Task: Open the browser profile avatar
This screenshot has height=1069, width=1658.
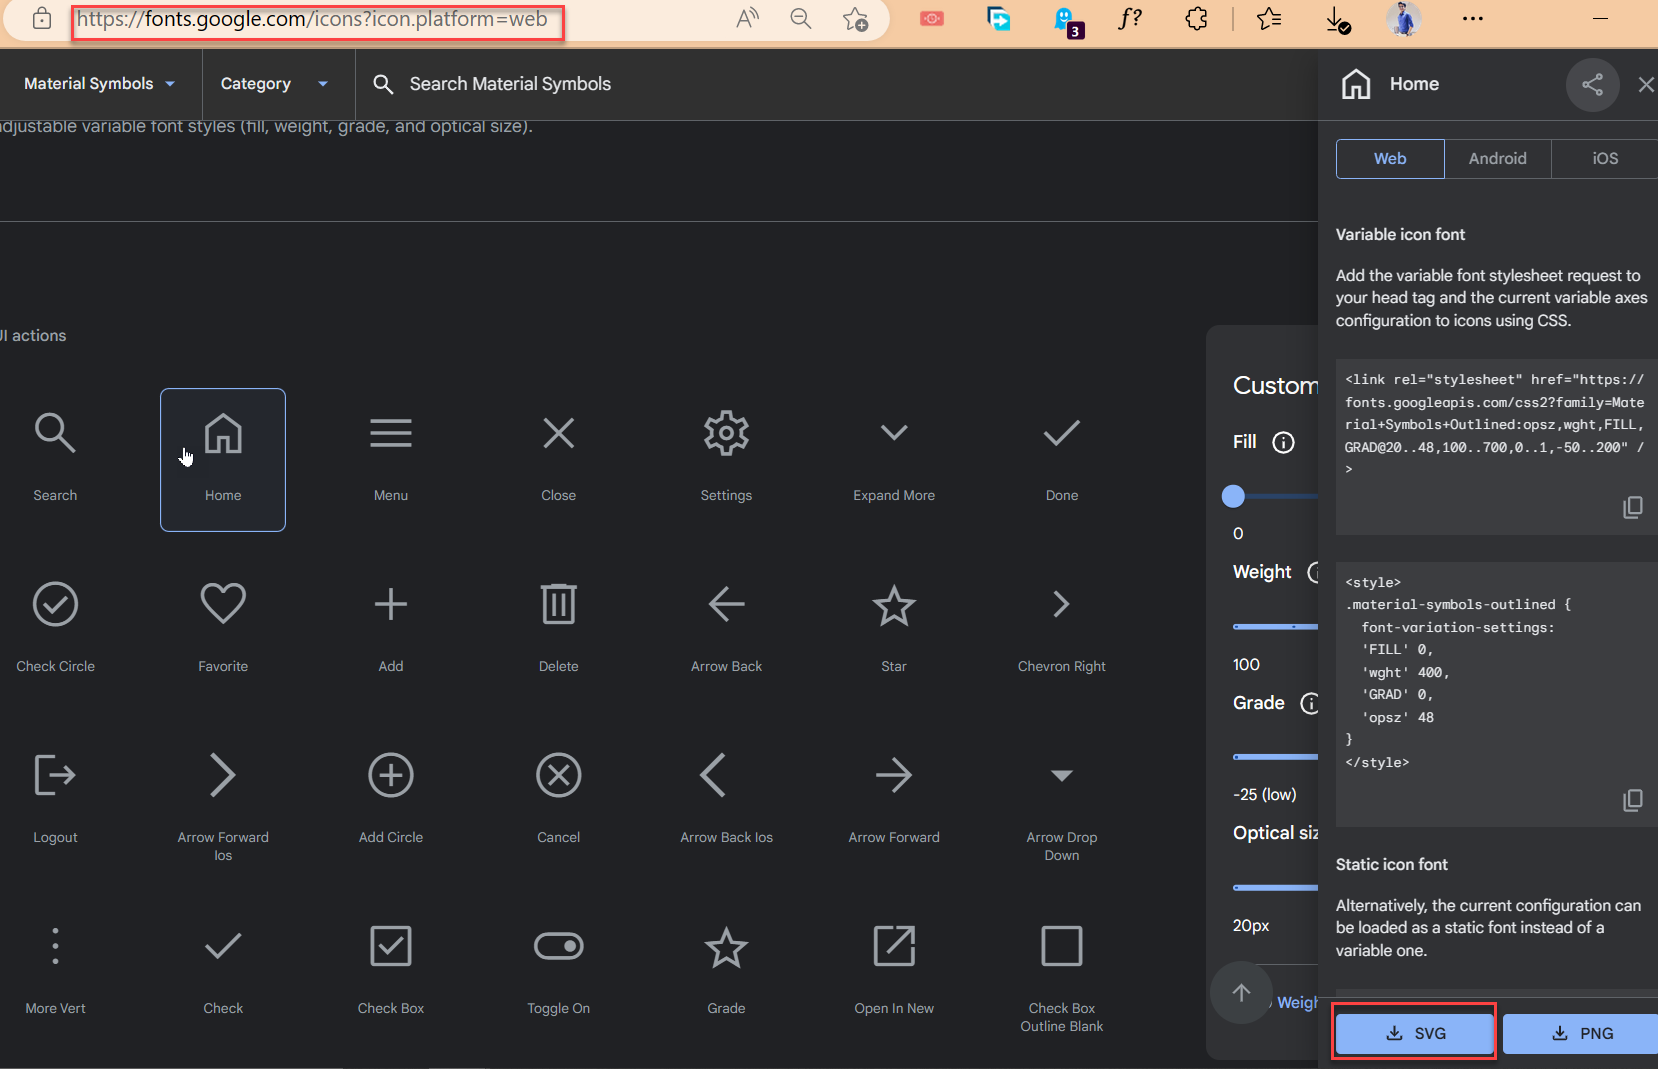Action: pyautogui.click(x=1404, y=19)
